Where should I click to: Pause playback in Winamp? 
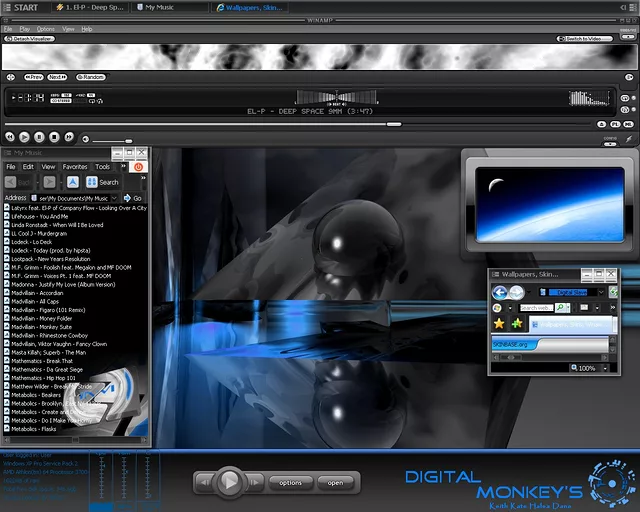pos(40,136)
